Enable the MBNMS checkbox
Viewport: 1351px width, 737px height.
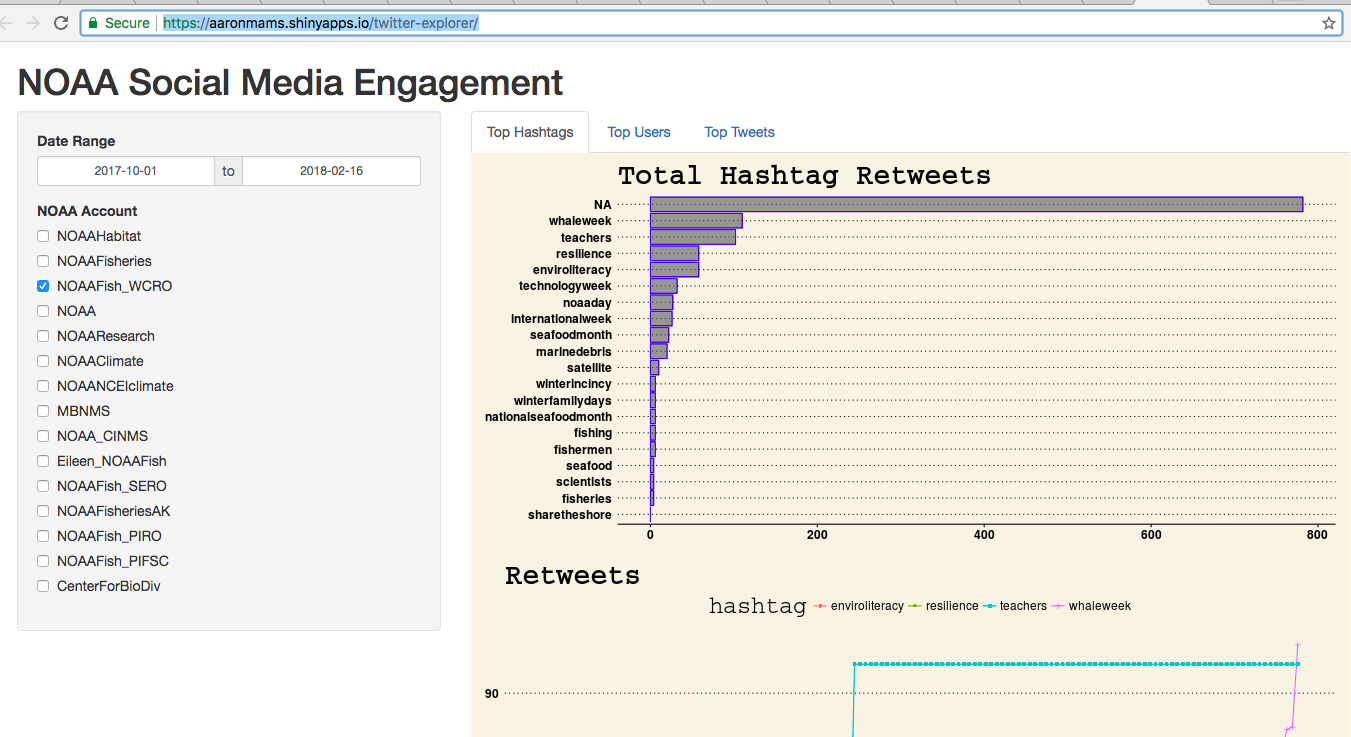pyautogui.click(x=43, y=411)
